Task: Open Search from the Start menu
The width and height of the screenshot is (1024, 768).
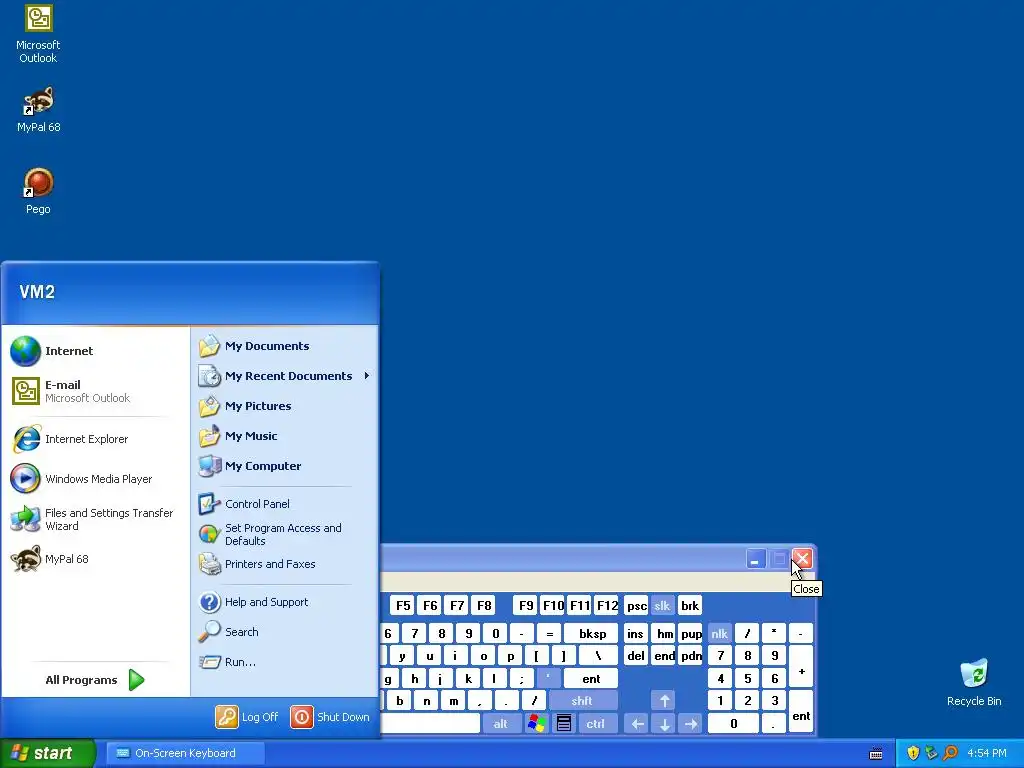Action: point(285,632)
